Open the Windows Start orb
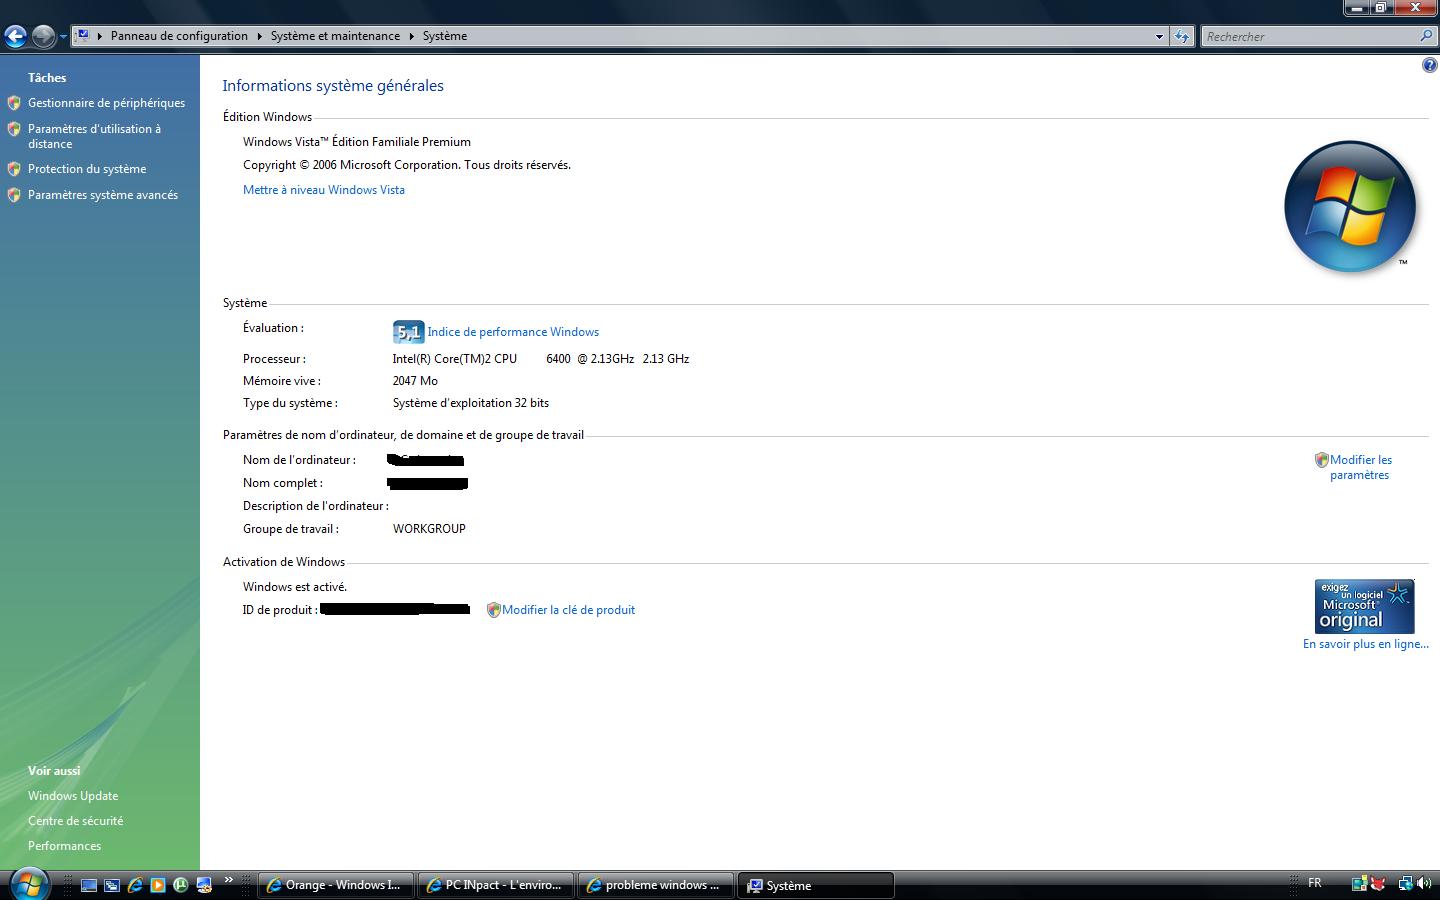The width and height of the screenshot is (1440, 900). pos(28,884)
